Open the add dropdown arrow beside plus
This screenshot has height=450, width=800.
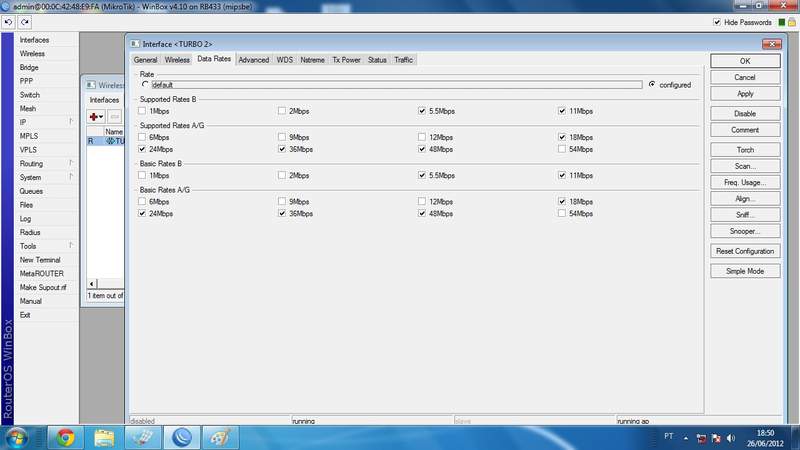[x=101, y=117]
